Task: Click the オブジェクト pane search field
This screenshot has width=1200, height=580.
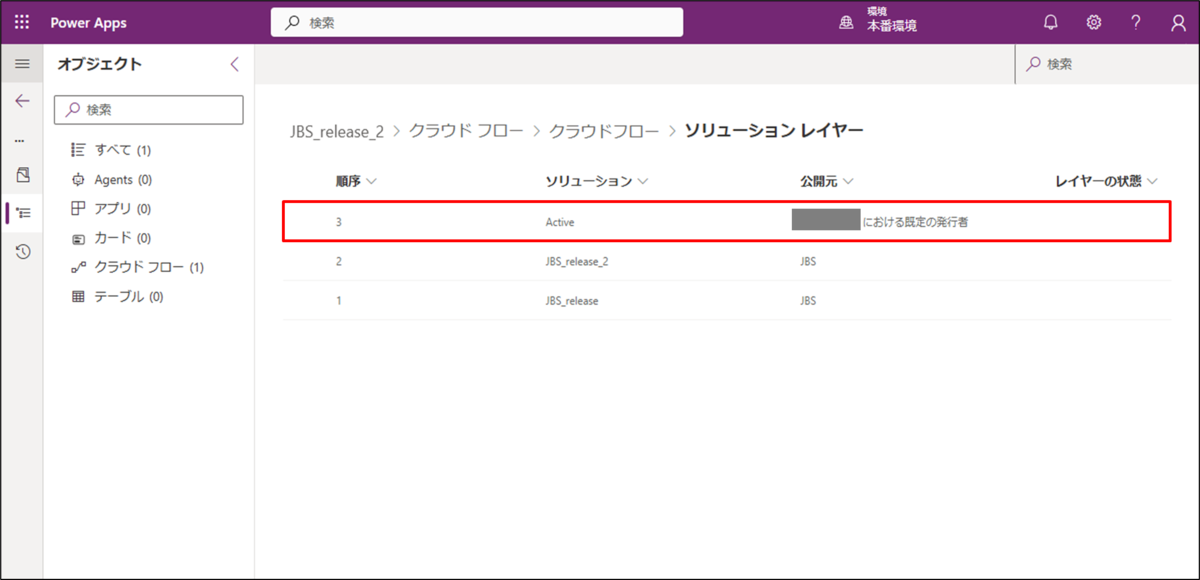Action: (149, 110)
